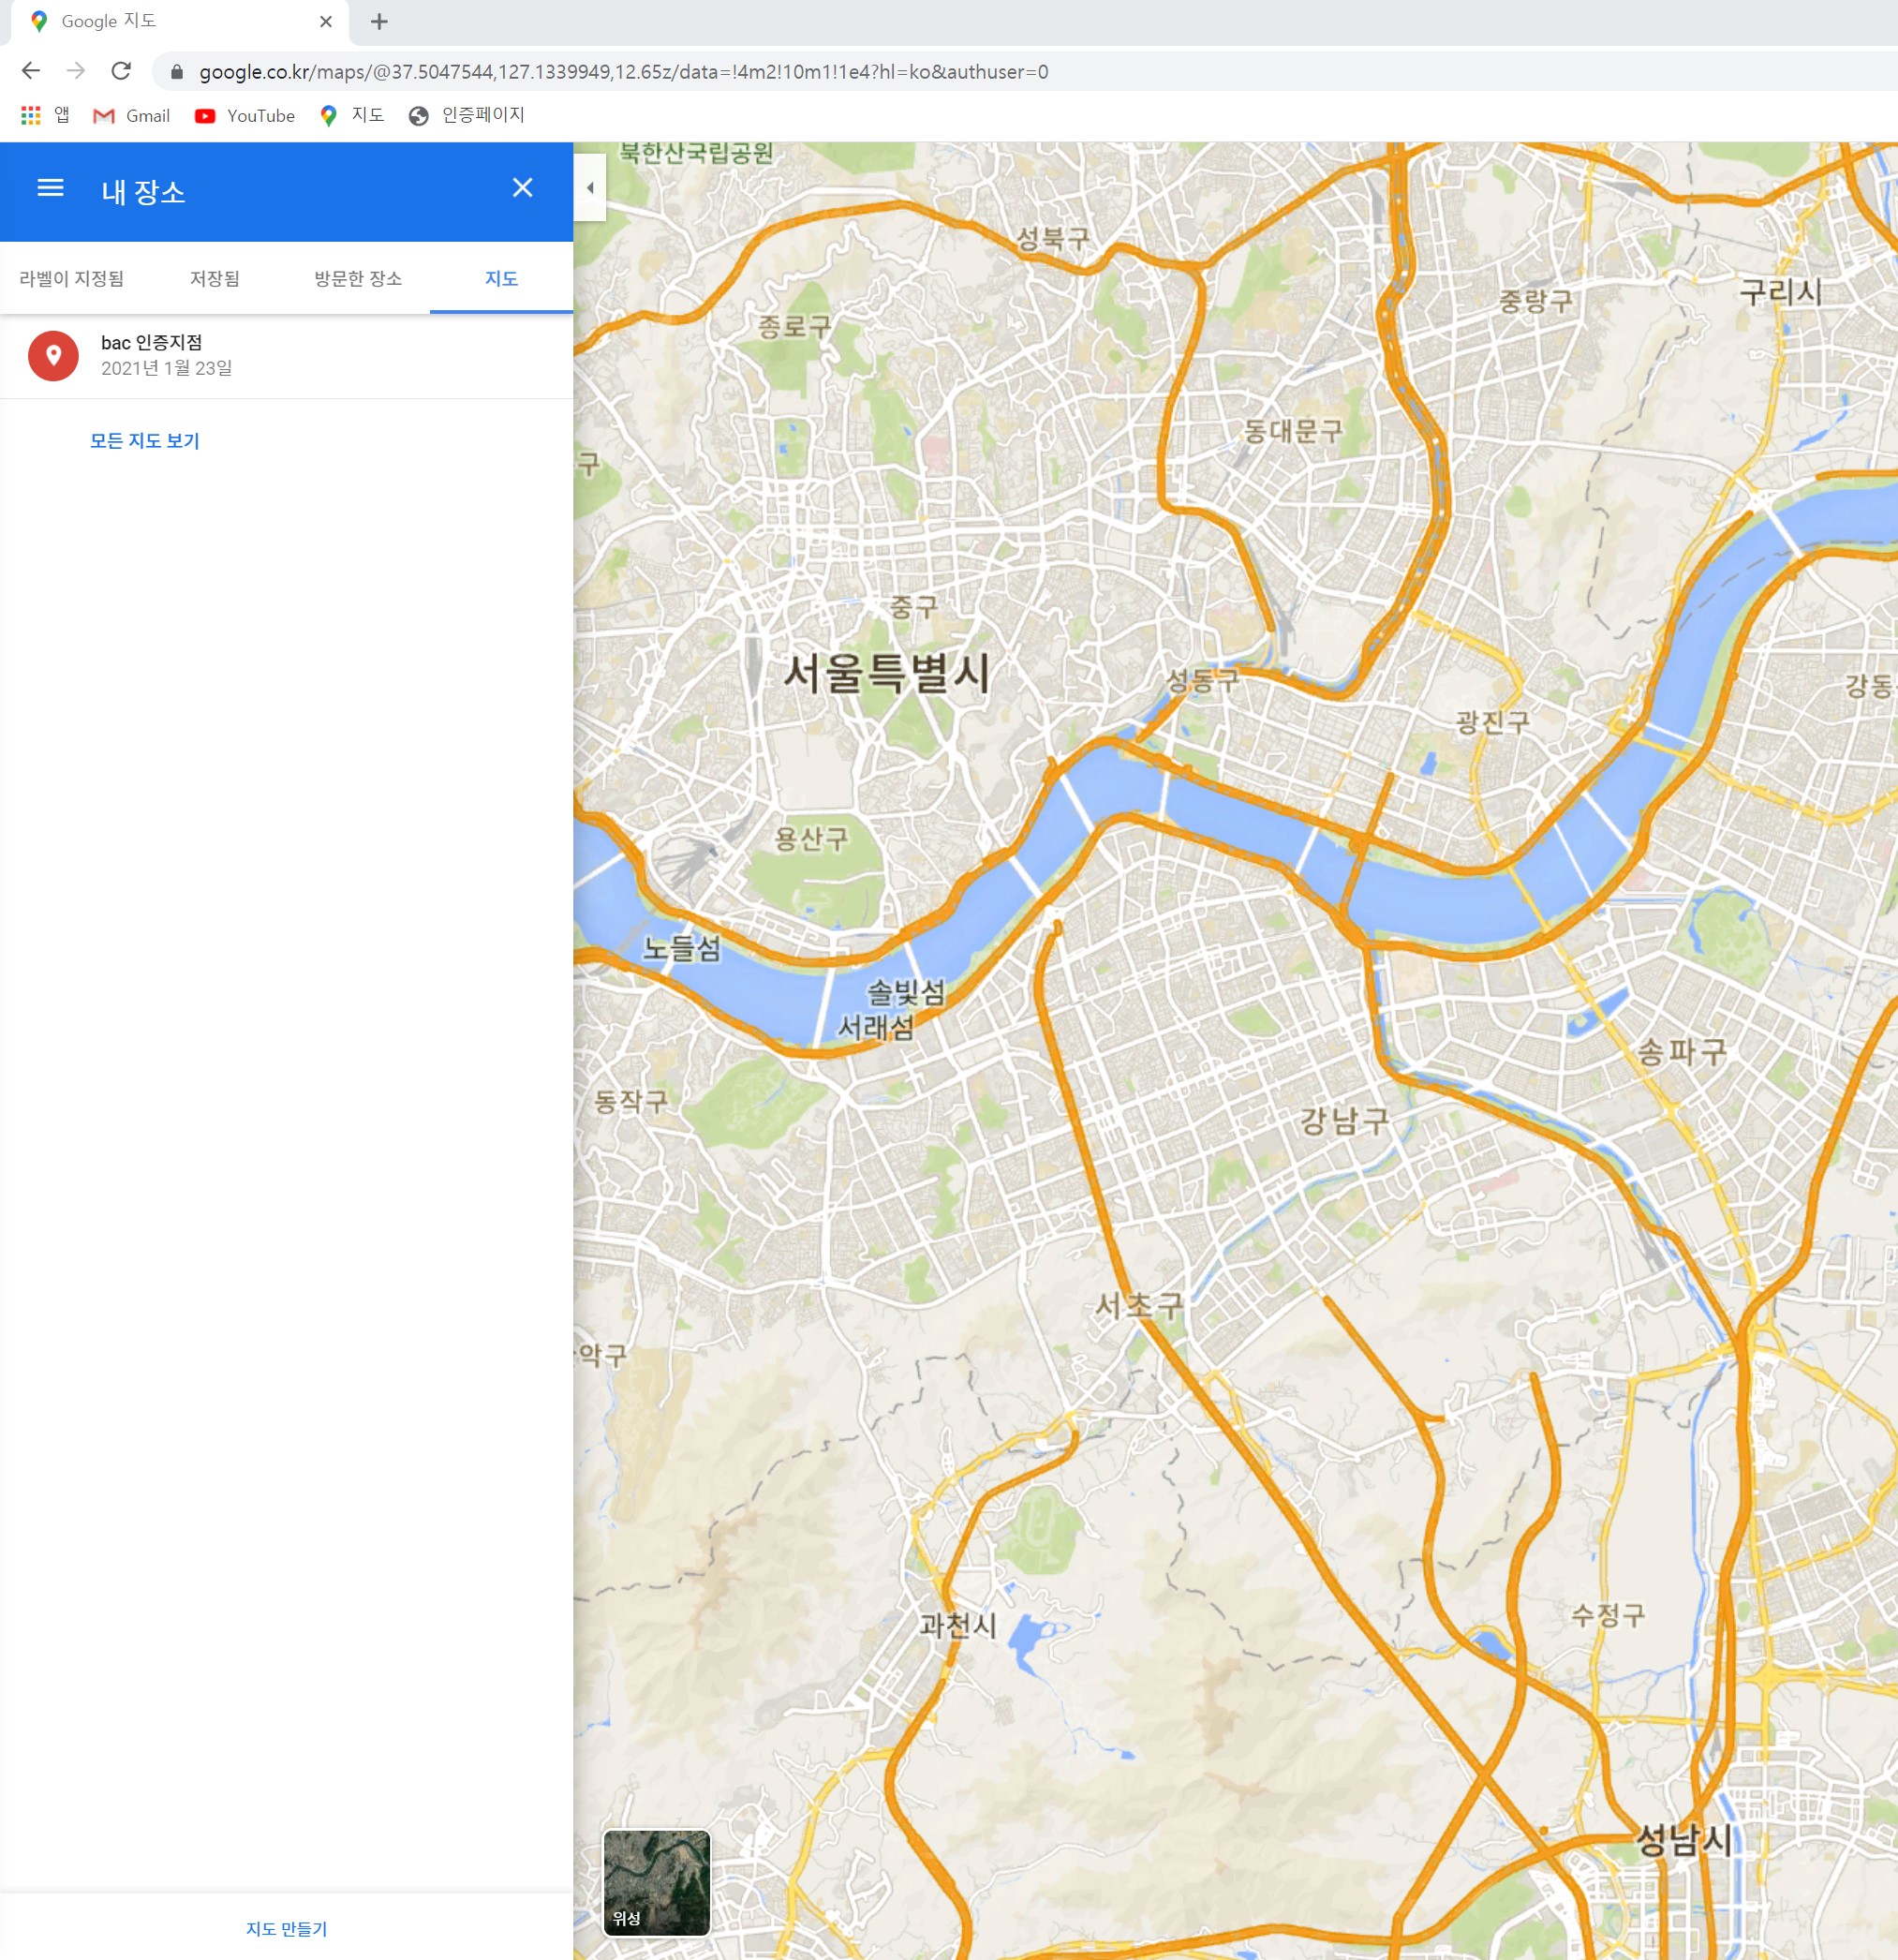1898x1960 pixels.
Task: Close the My Places side panel
Action: coord(522,188)
